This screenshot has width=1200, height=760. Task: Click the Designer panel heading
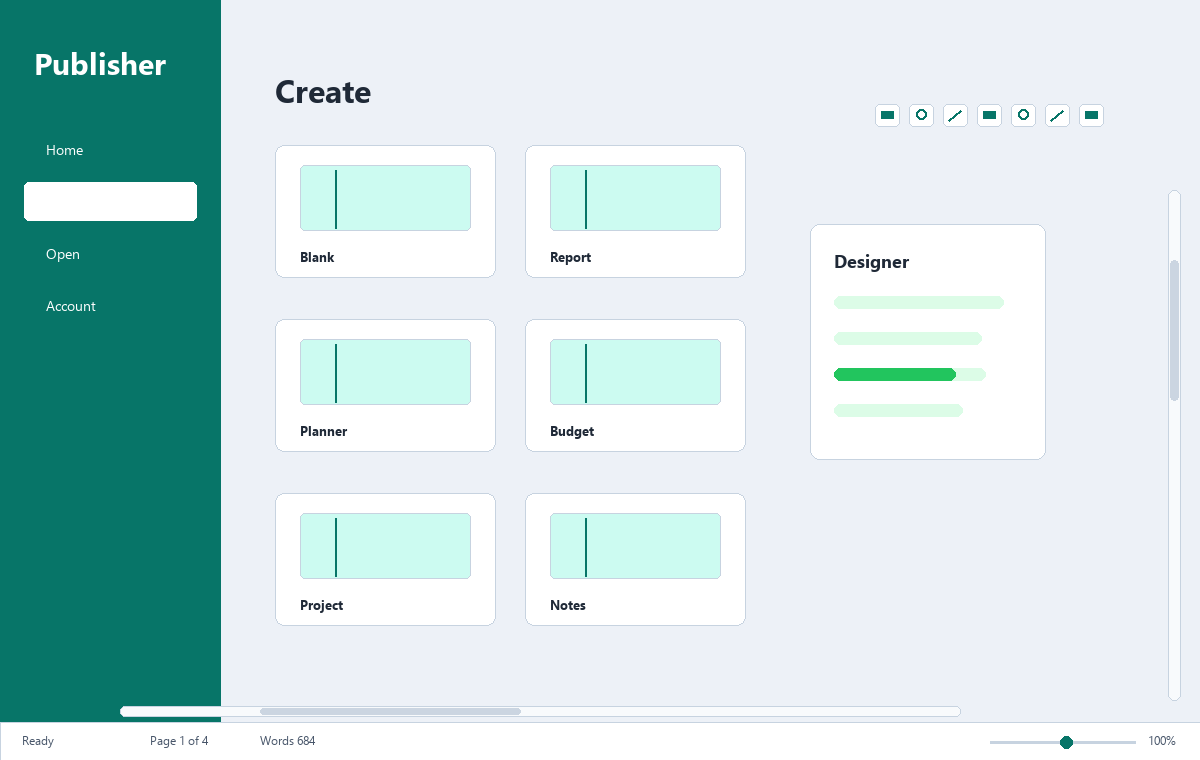(871, 262)
